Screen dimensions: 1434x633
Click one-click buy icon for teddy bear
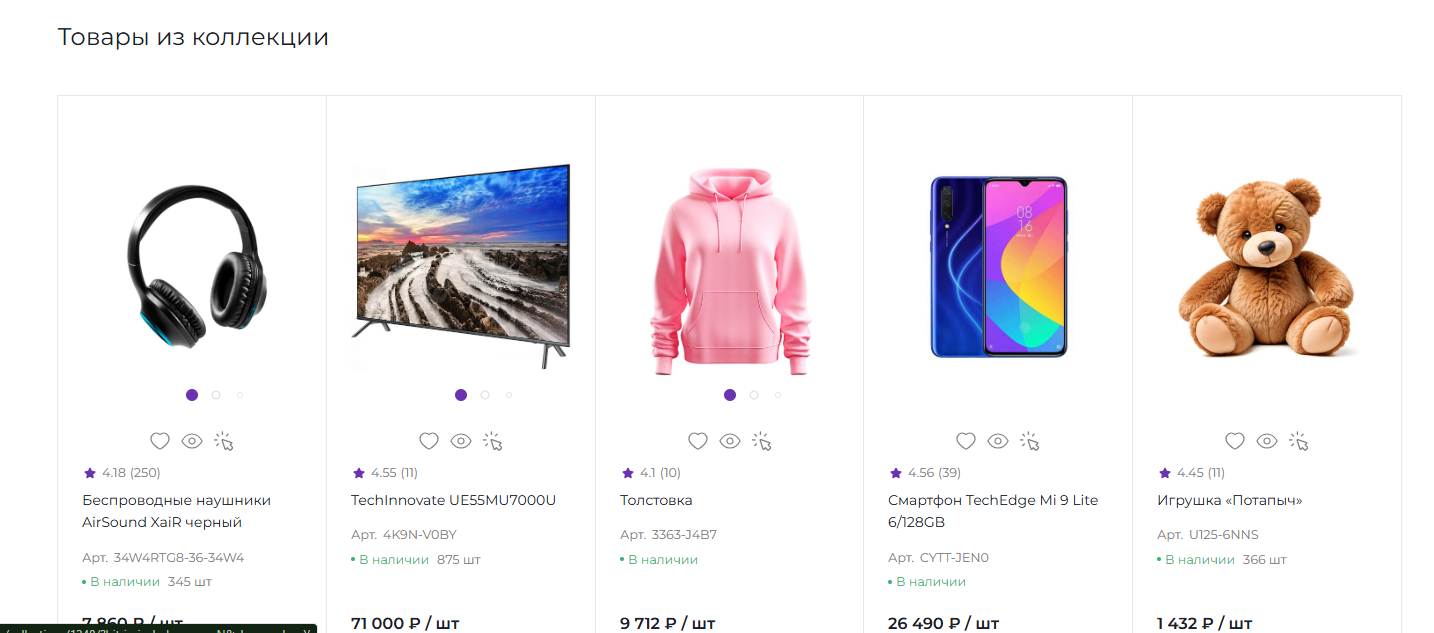tap(1299, 441)
